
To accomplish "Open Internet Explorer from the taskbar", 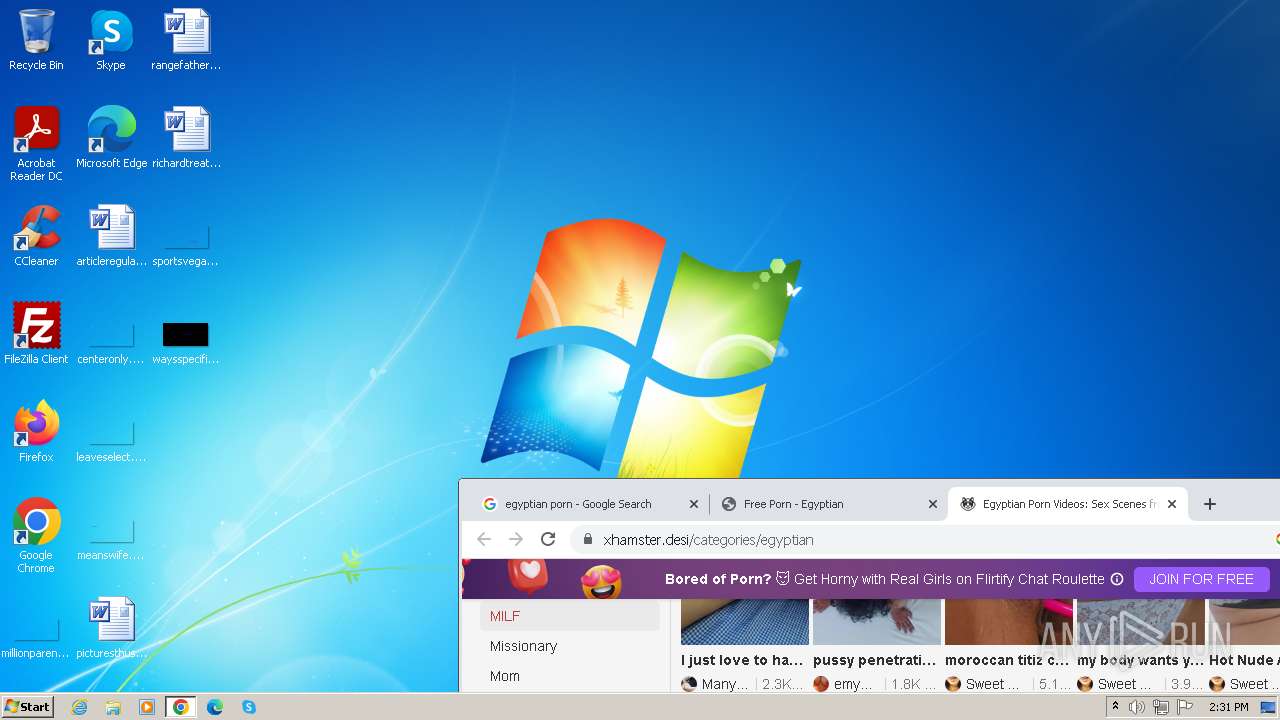I will click(79, 707).
